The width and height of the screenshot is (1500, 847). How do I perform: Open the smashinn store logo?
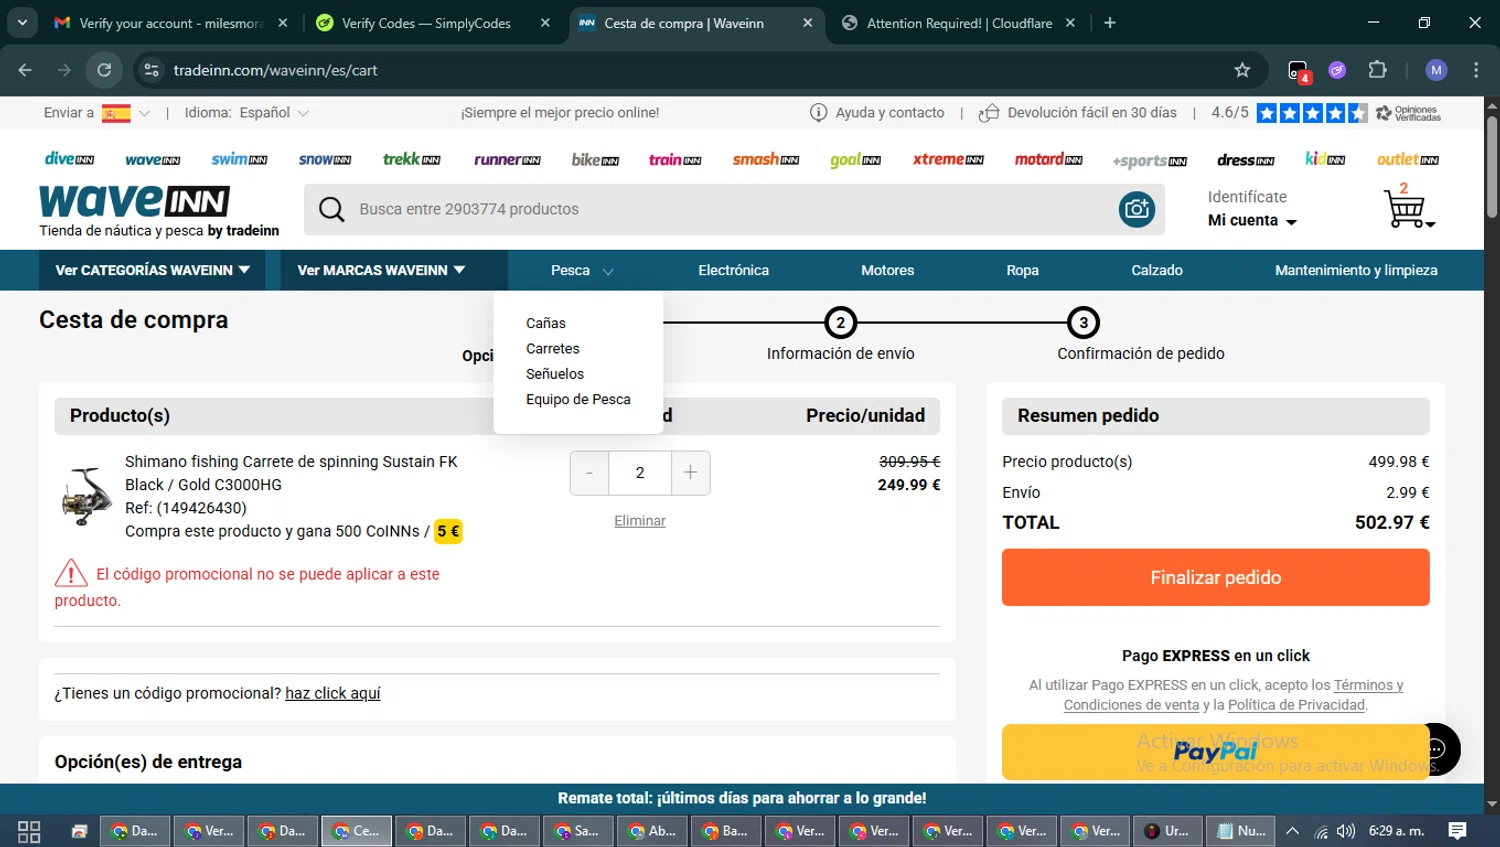click(x=766, y=159)
